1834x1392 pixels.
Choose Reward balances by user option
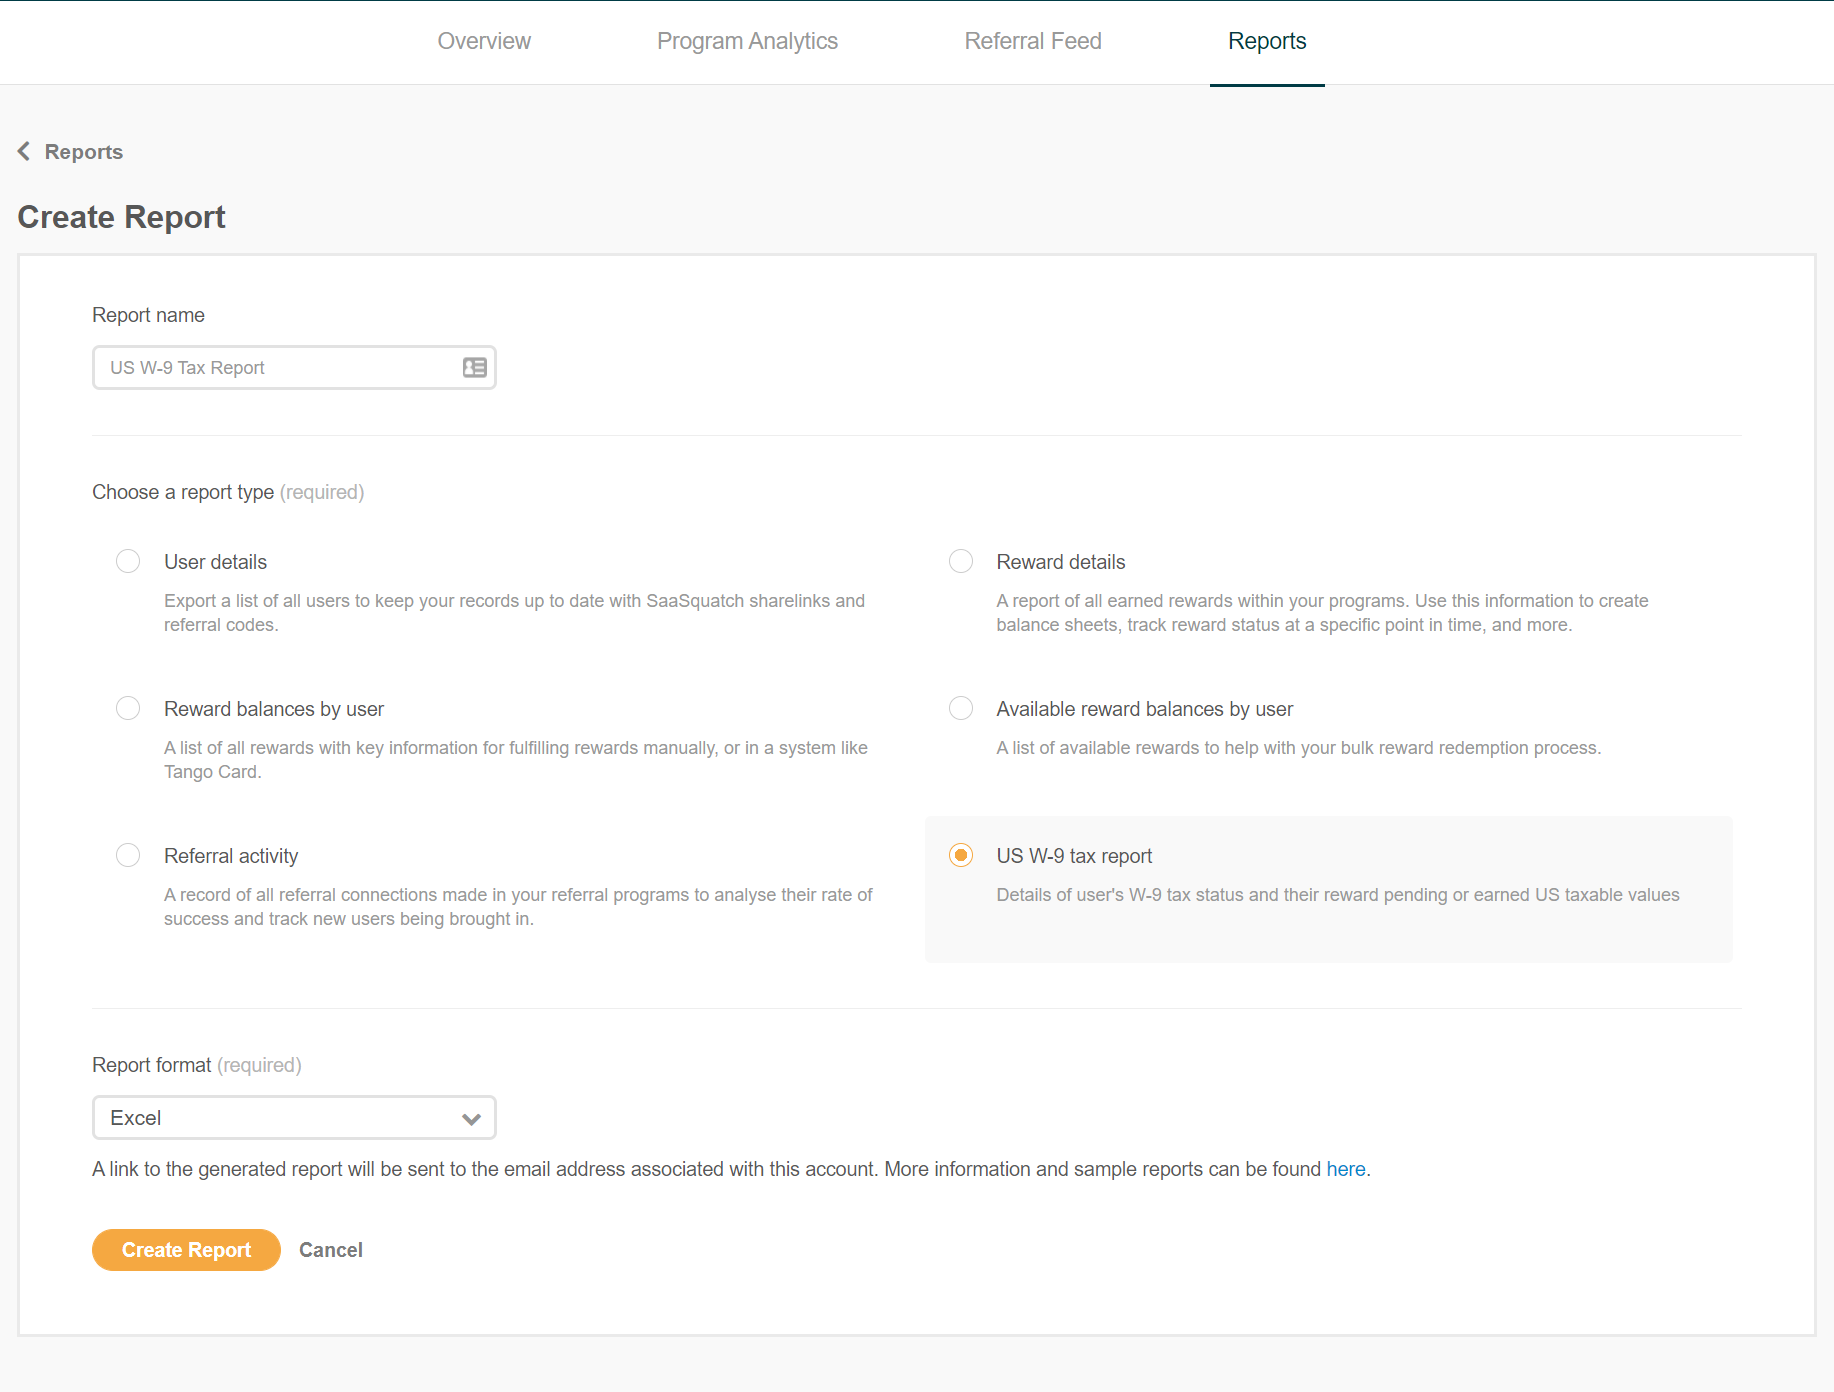click(x=128, y=708)
